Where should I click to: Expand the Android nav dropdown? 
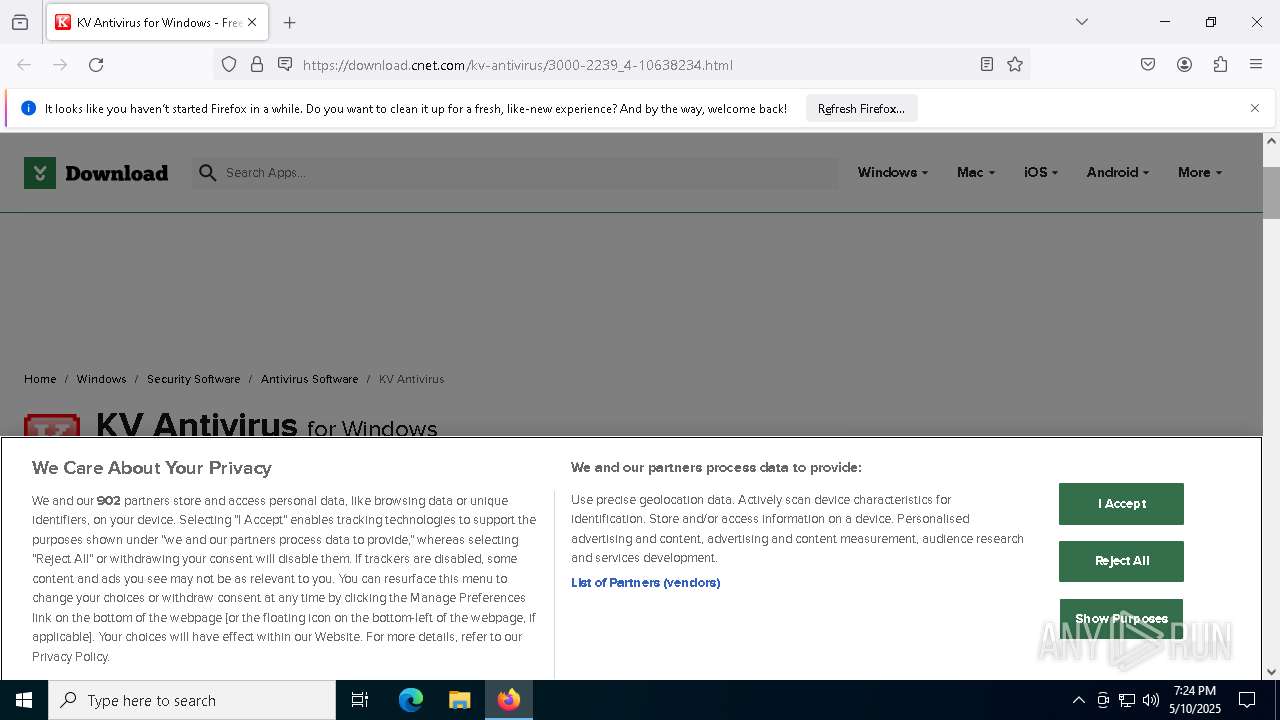pos(1117,172)
